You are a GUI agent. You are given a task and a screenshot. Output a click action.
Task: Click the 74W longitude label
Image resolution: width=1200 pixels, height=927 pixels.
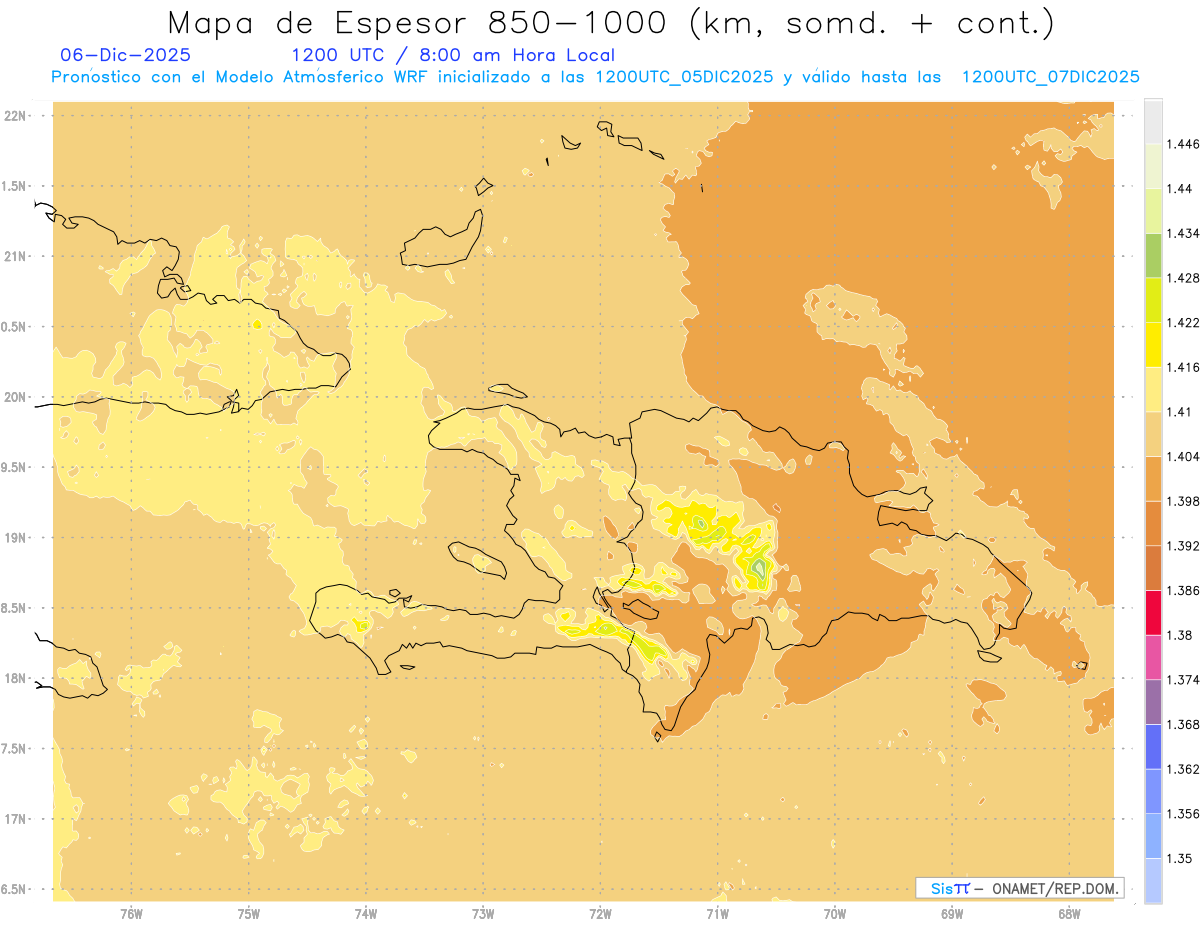366,914
